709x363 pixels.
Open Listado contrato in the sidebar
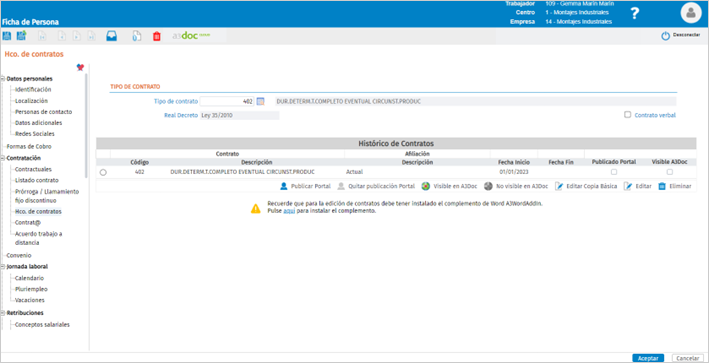(37, 180)
